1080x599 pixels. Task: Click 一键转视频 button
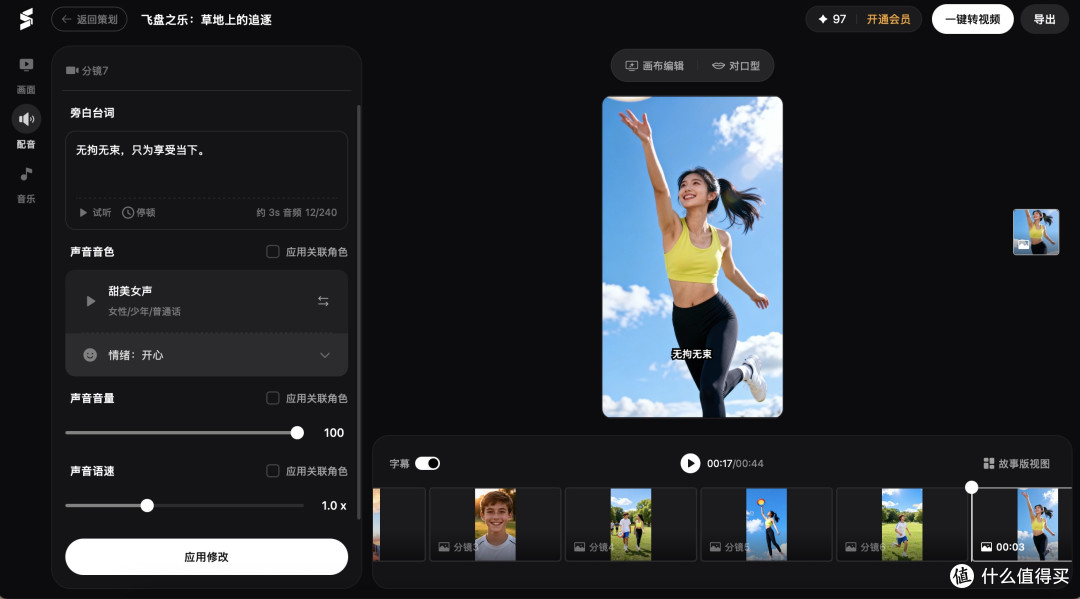click(x=973, y=19)
